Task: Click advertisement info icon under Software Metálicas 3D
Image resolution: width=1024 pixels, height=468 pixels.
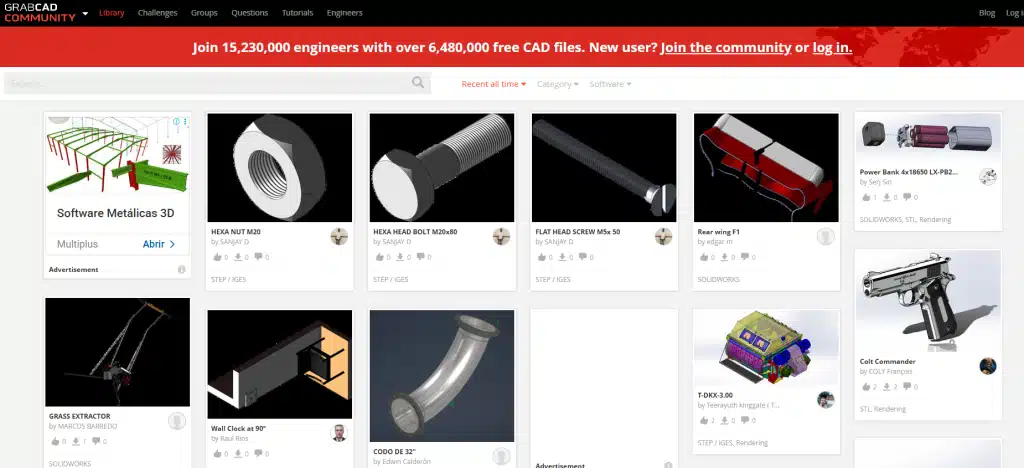Action: click(182, 270)
